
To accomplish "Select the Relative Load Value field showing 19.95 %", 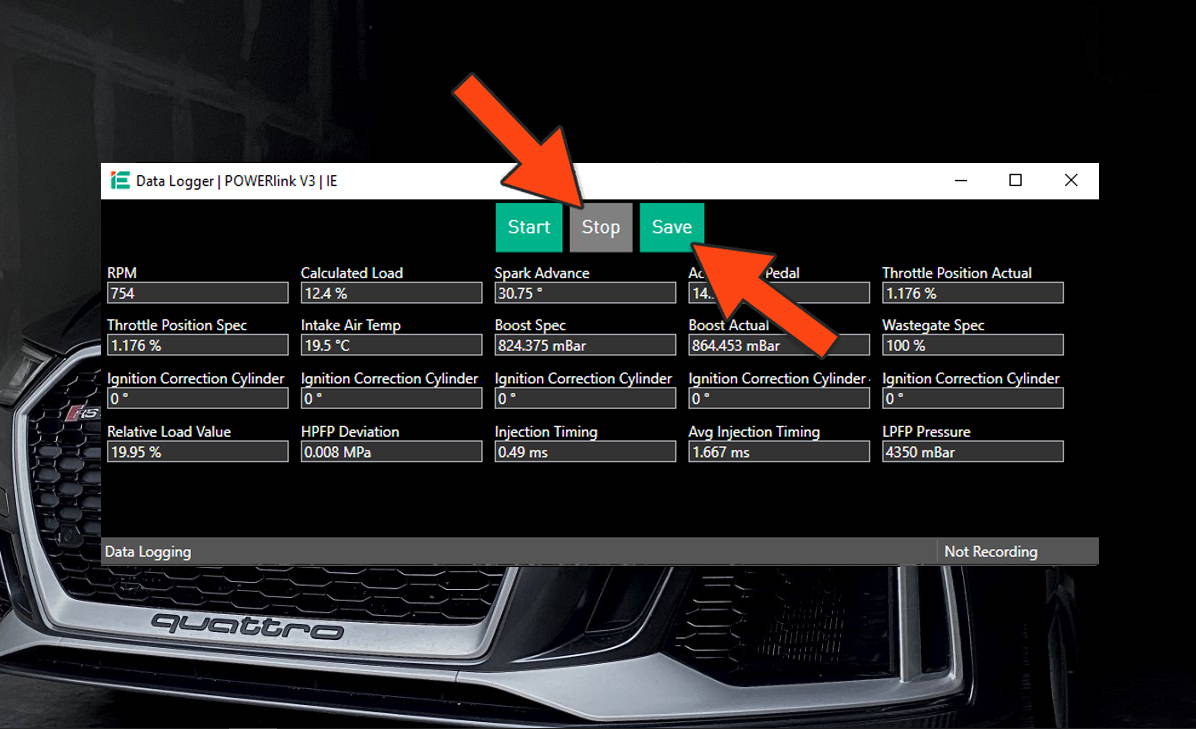I will point(198,452).
